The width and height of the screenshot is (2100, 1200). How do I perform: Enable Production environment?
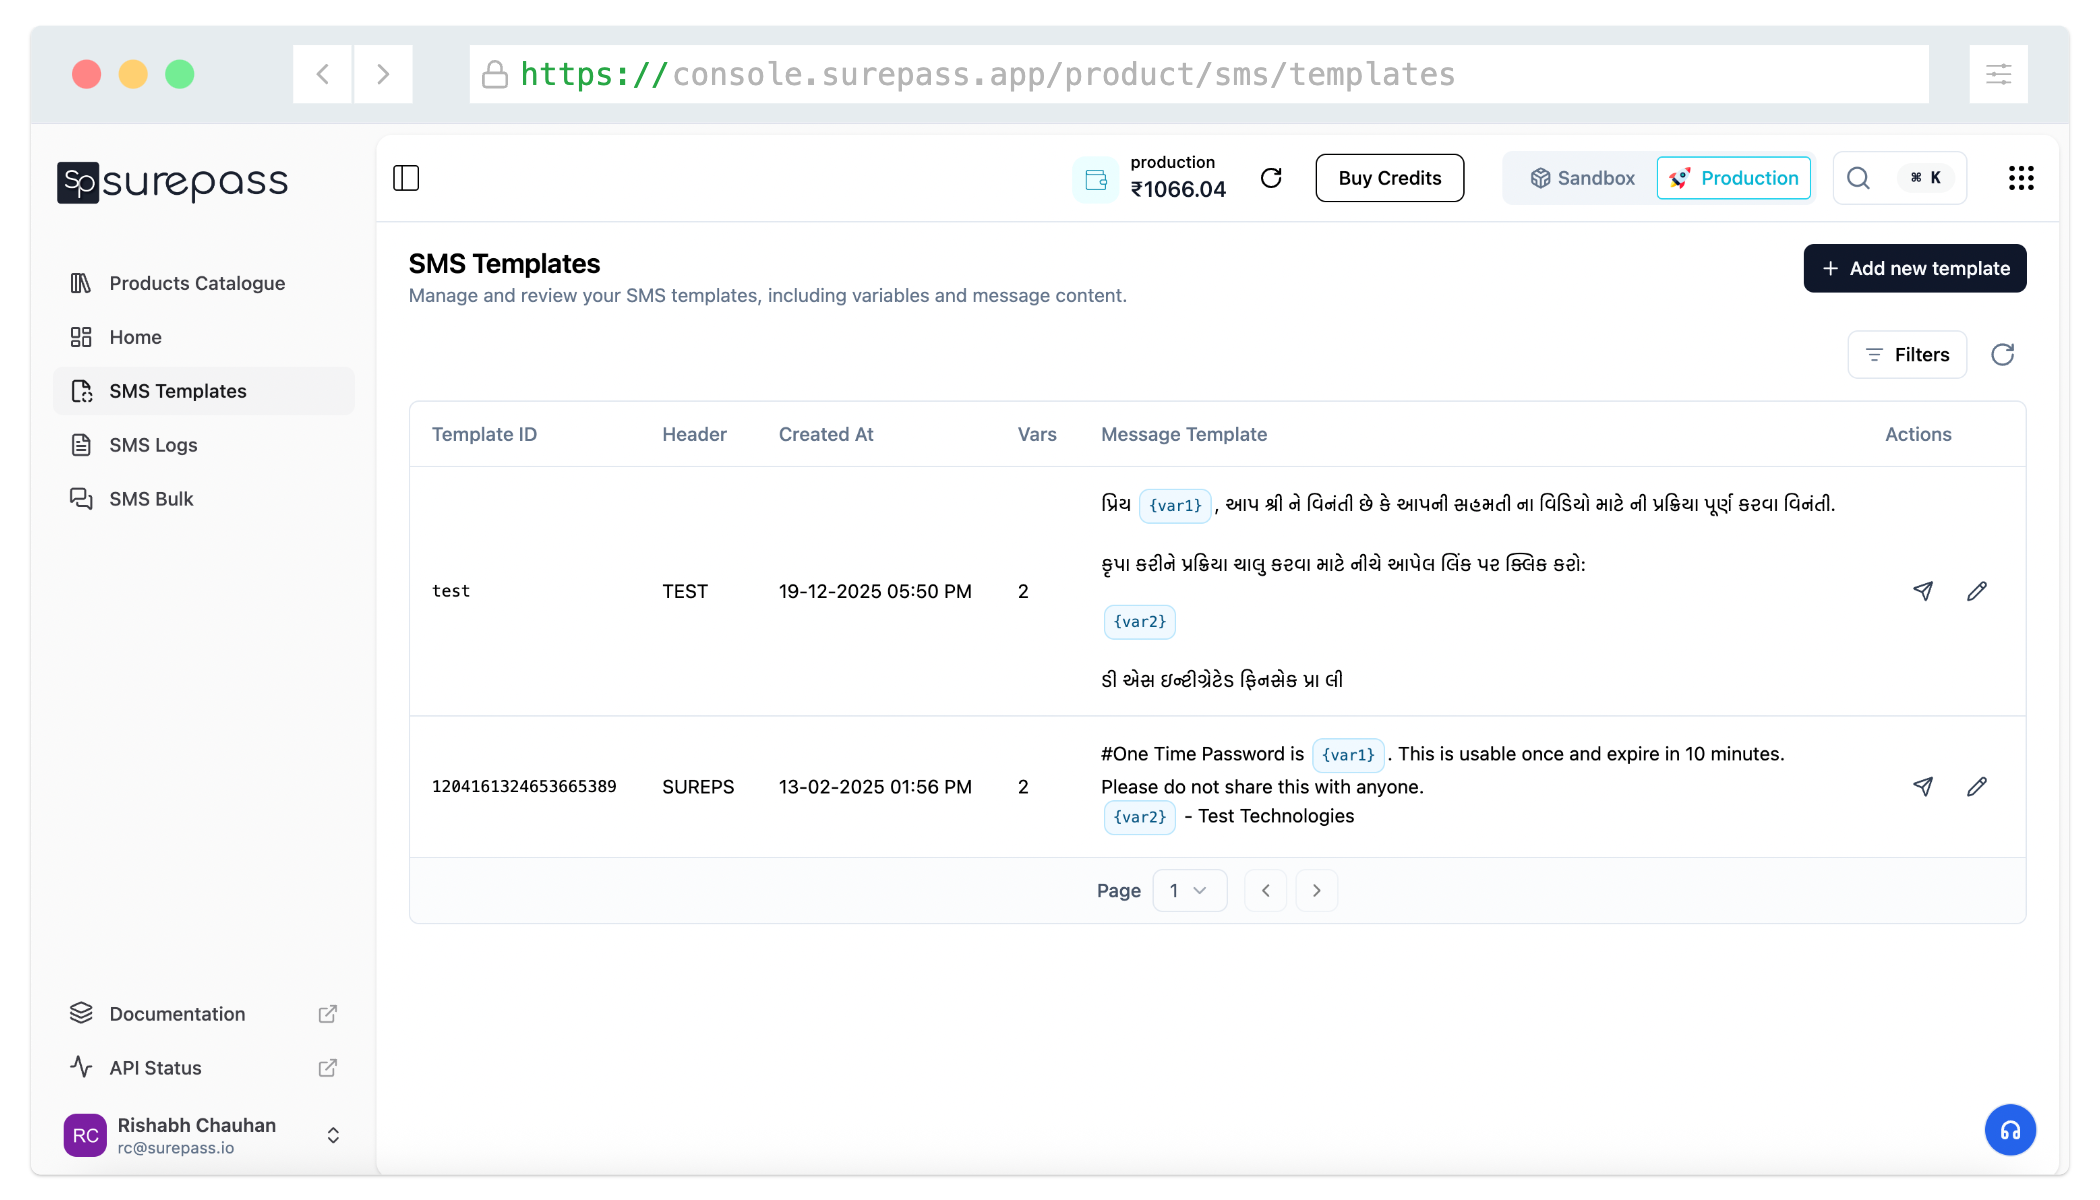tap(1733, 177)
